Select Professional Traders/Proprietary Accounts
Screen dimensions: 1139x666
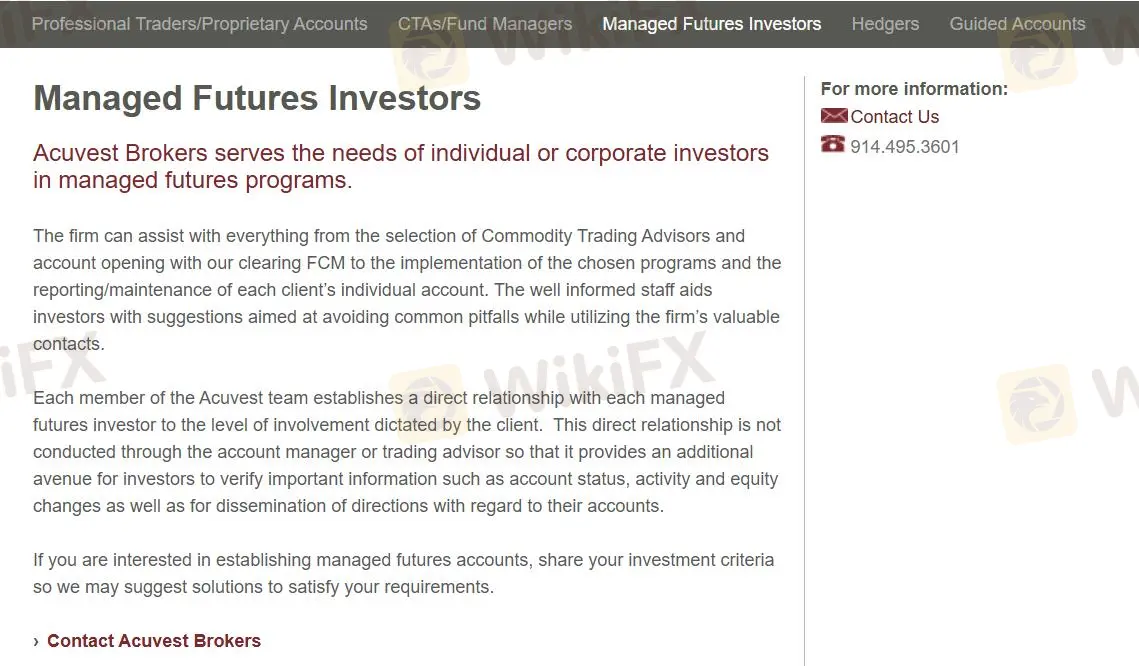(x=199, y=23)
